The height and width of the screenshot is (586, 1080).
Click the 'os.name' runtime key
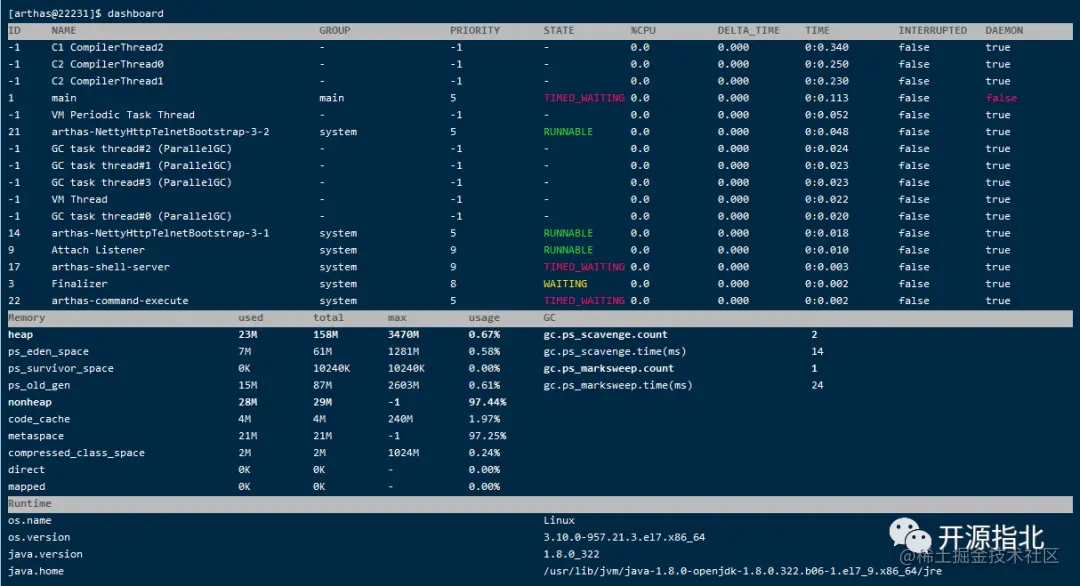(30, 520)
